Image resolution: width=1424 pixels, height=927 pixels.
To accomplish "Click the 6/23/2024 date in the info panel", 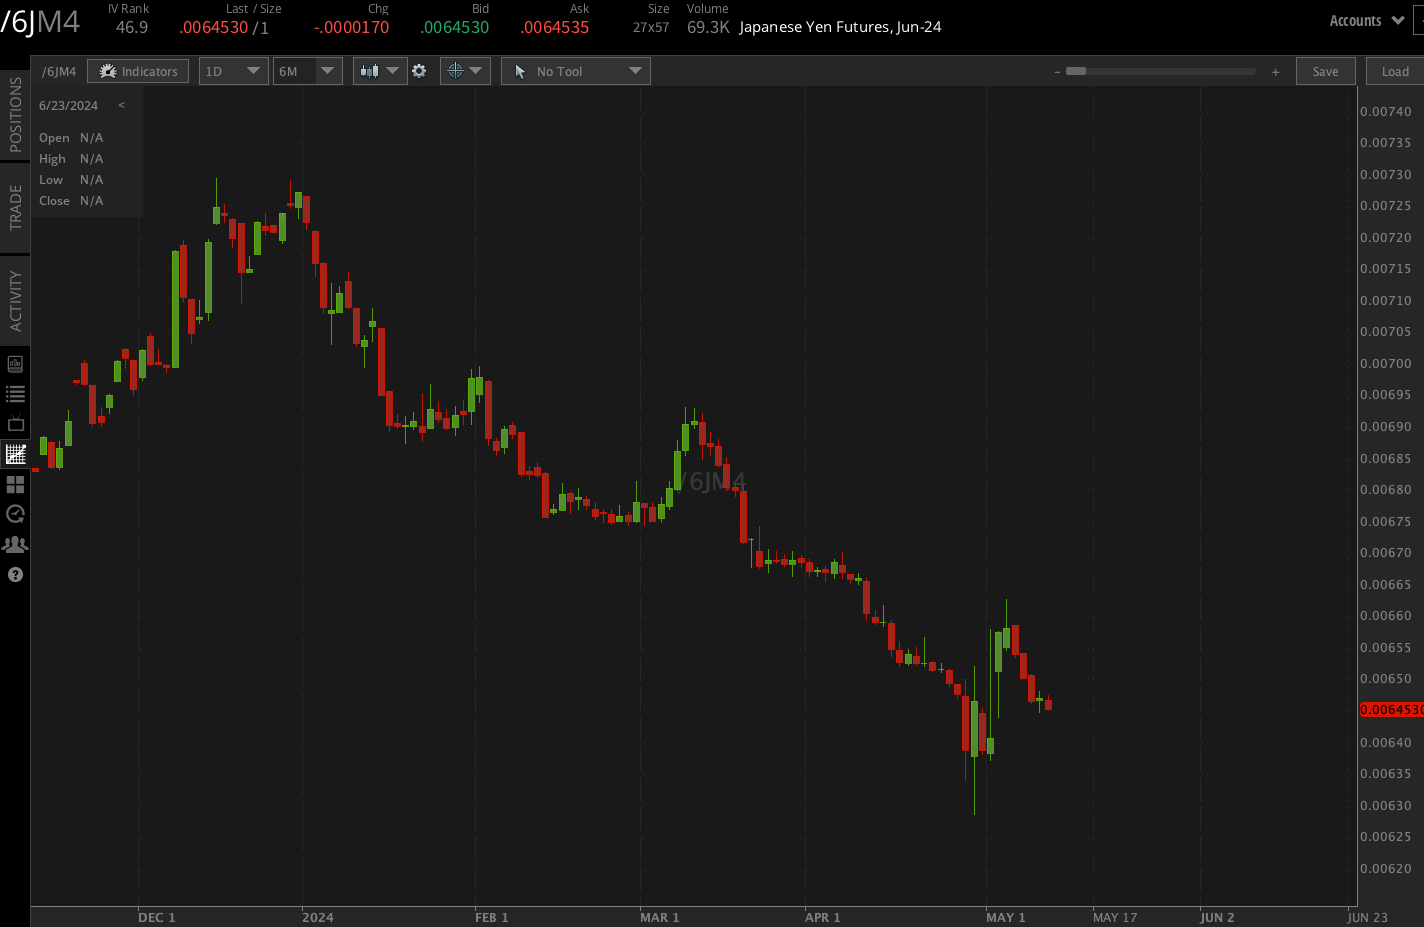I will (x=69, y=105).
